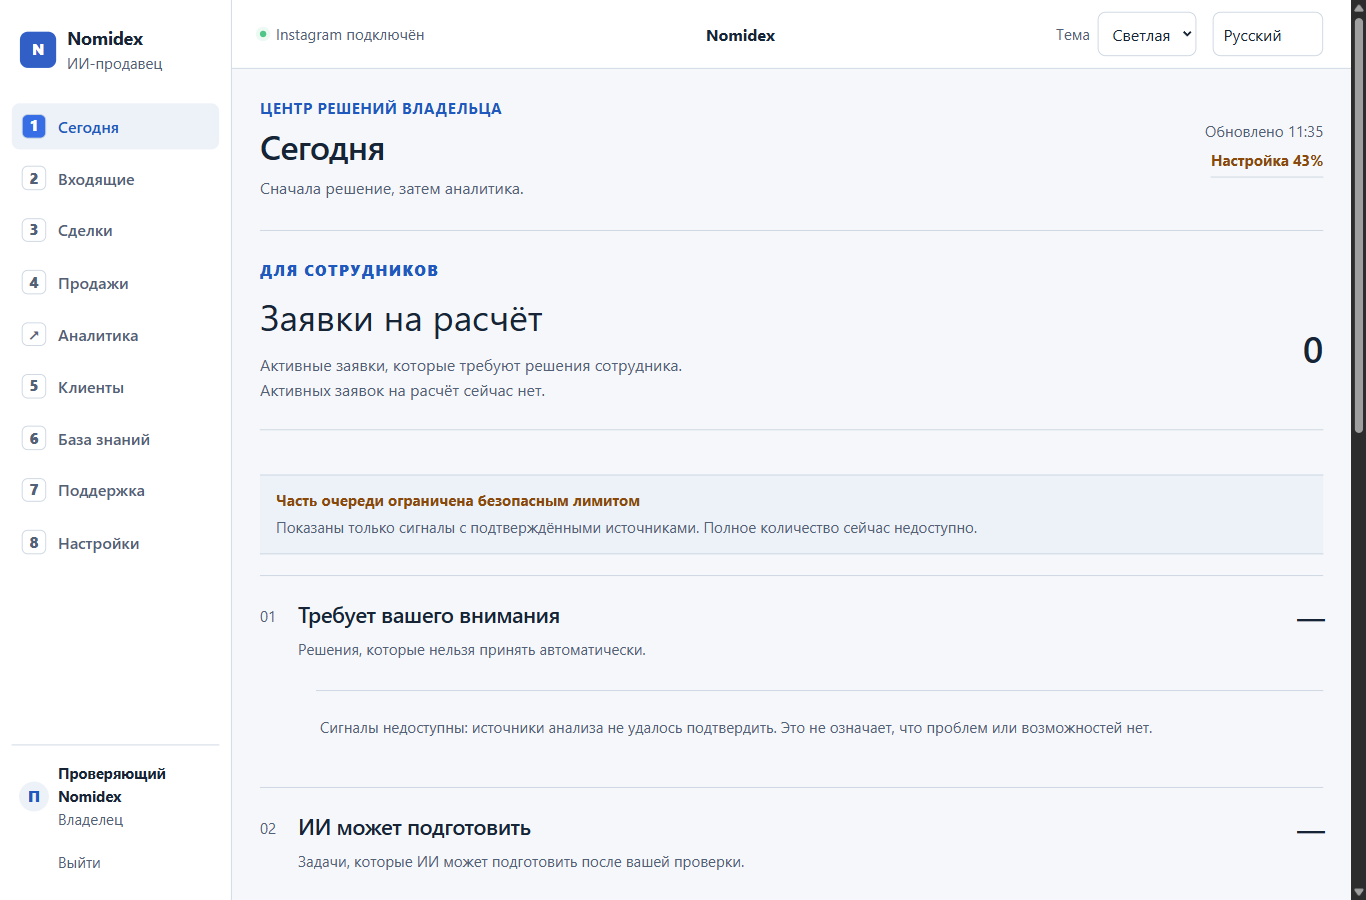This screenshot has height=900, width=1366.
Task: Click the Выйти logout link
Action: click(79, 863)
